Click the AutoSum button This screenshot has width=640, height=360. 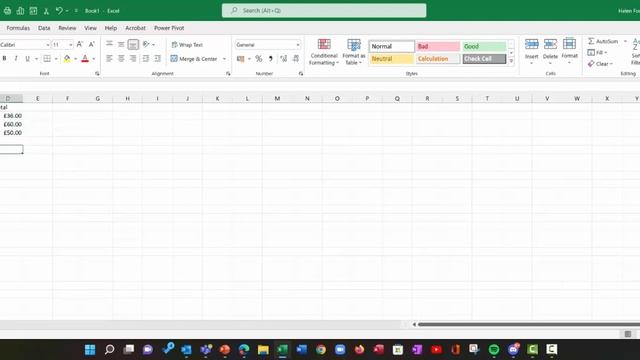coord(603,41)
